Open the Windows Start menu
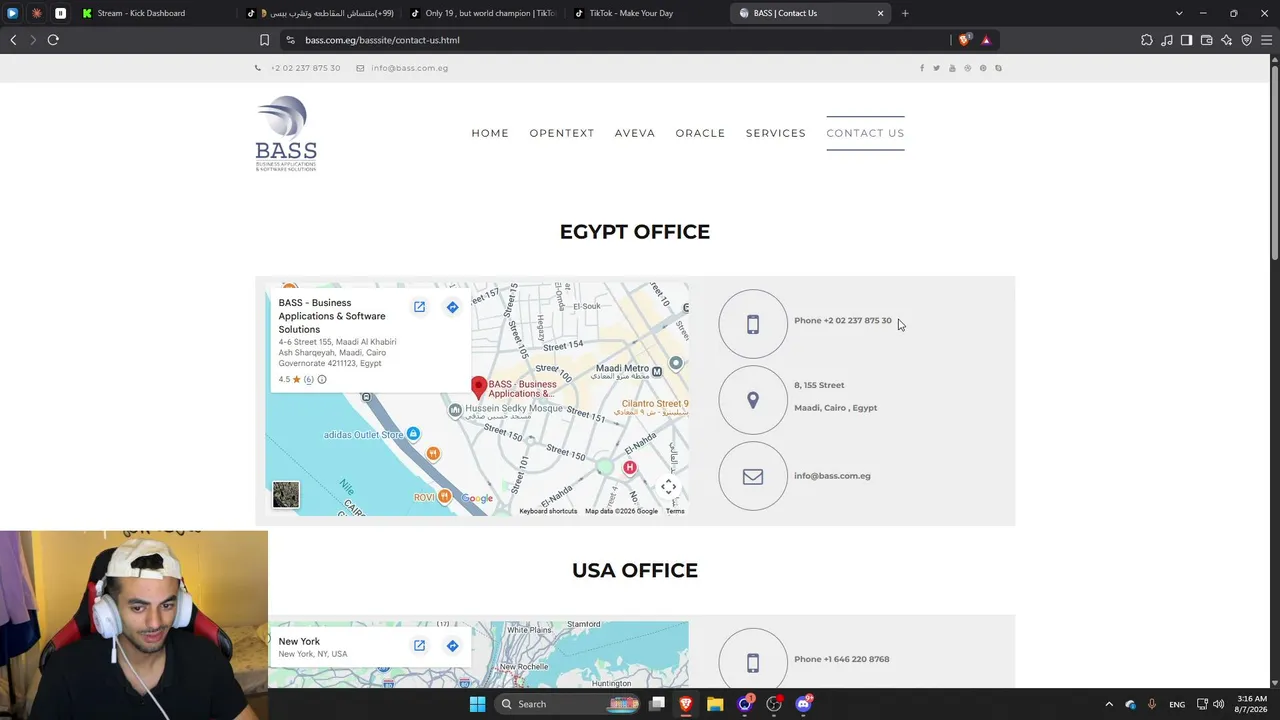 click(477, 704)
